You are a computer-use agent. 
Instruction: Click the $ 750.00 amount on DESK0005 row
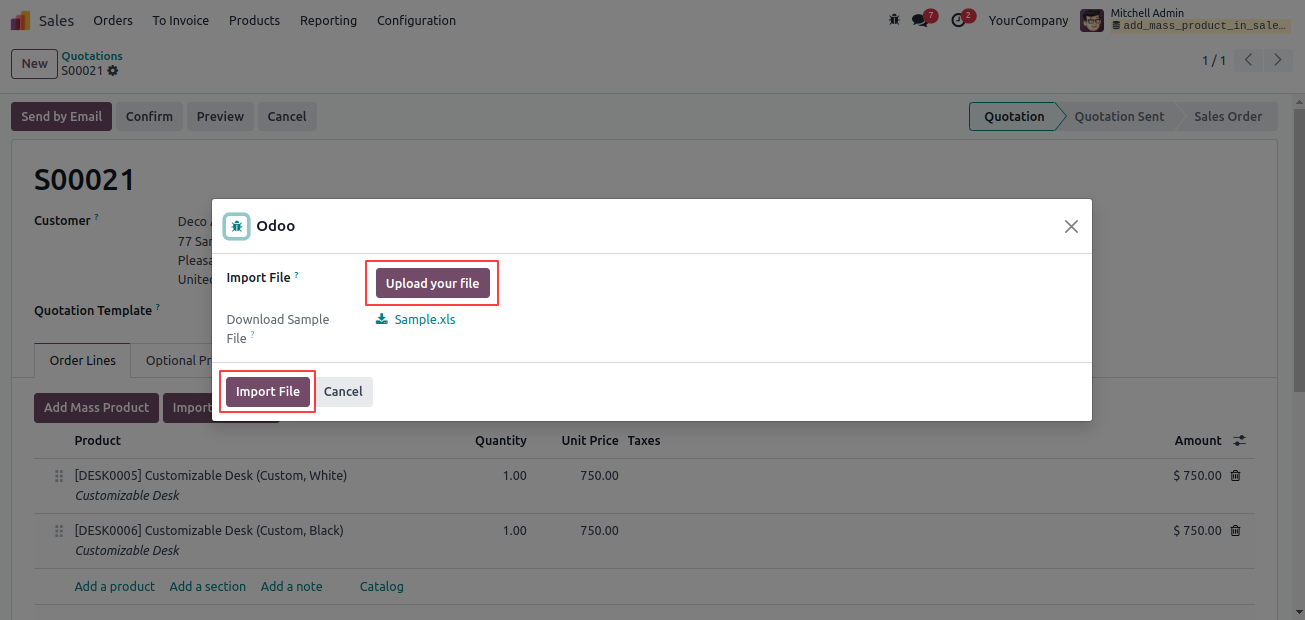tap(1198, 476)
